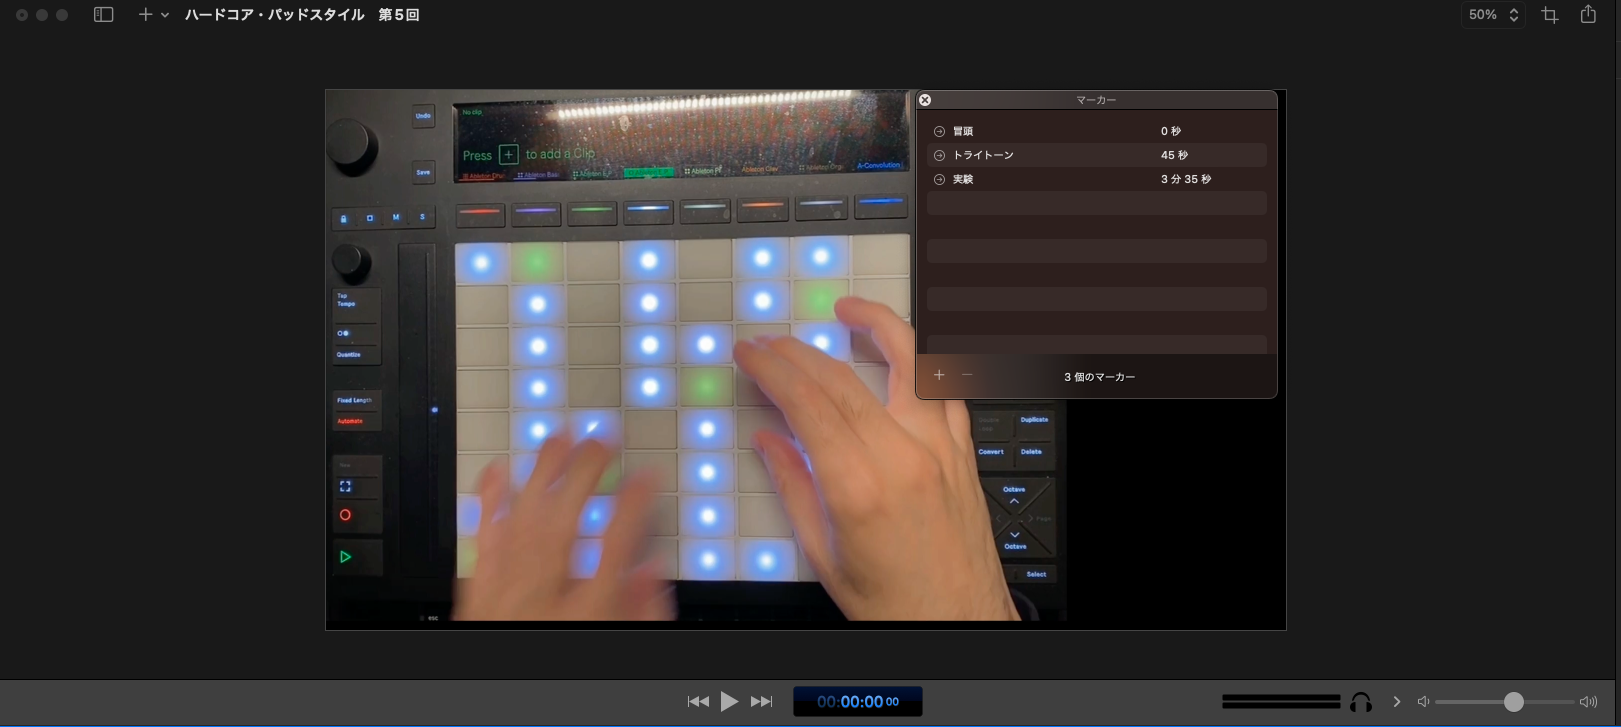
Task: Expand the add menu chevron in toolbar
Action: [165, 15]
